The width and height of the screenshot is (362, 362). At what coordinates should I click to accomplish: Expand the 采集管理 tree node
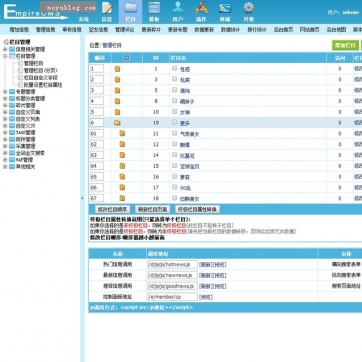(x=5, y=146)
